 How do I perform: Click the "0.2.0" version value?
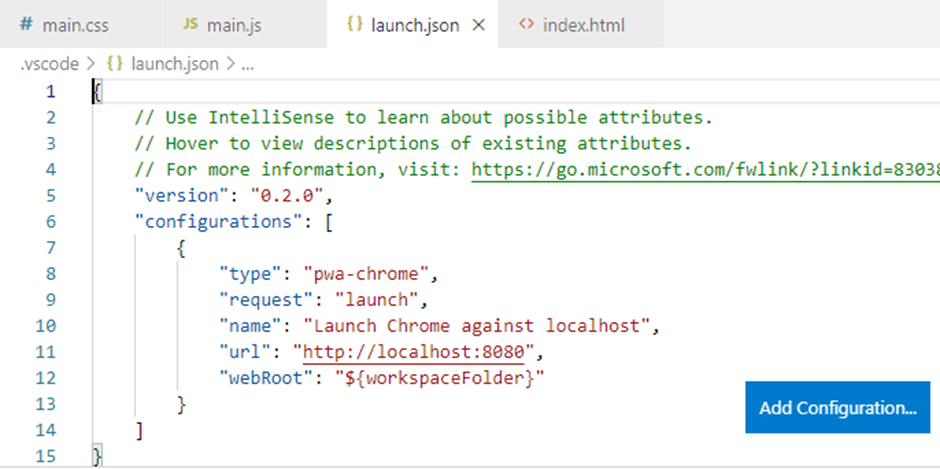point(287,196)
